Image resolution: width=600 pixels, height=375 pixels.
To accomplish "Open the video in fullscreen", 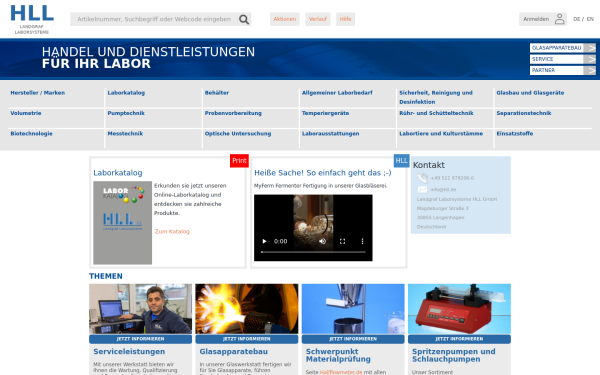I will [342, 241].
